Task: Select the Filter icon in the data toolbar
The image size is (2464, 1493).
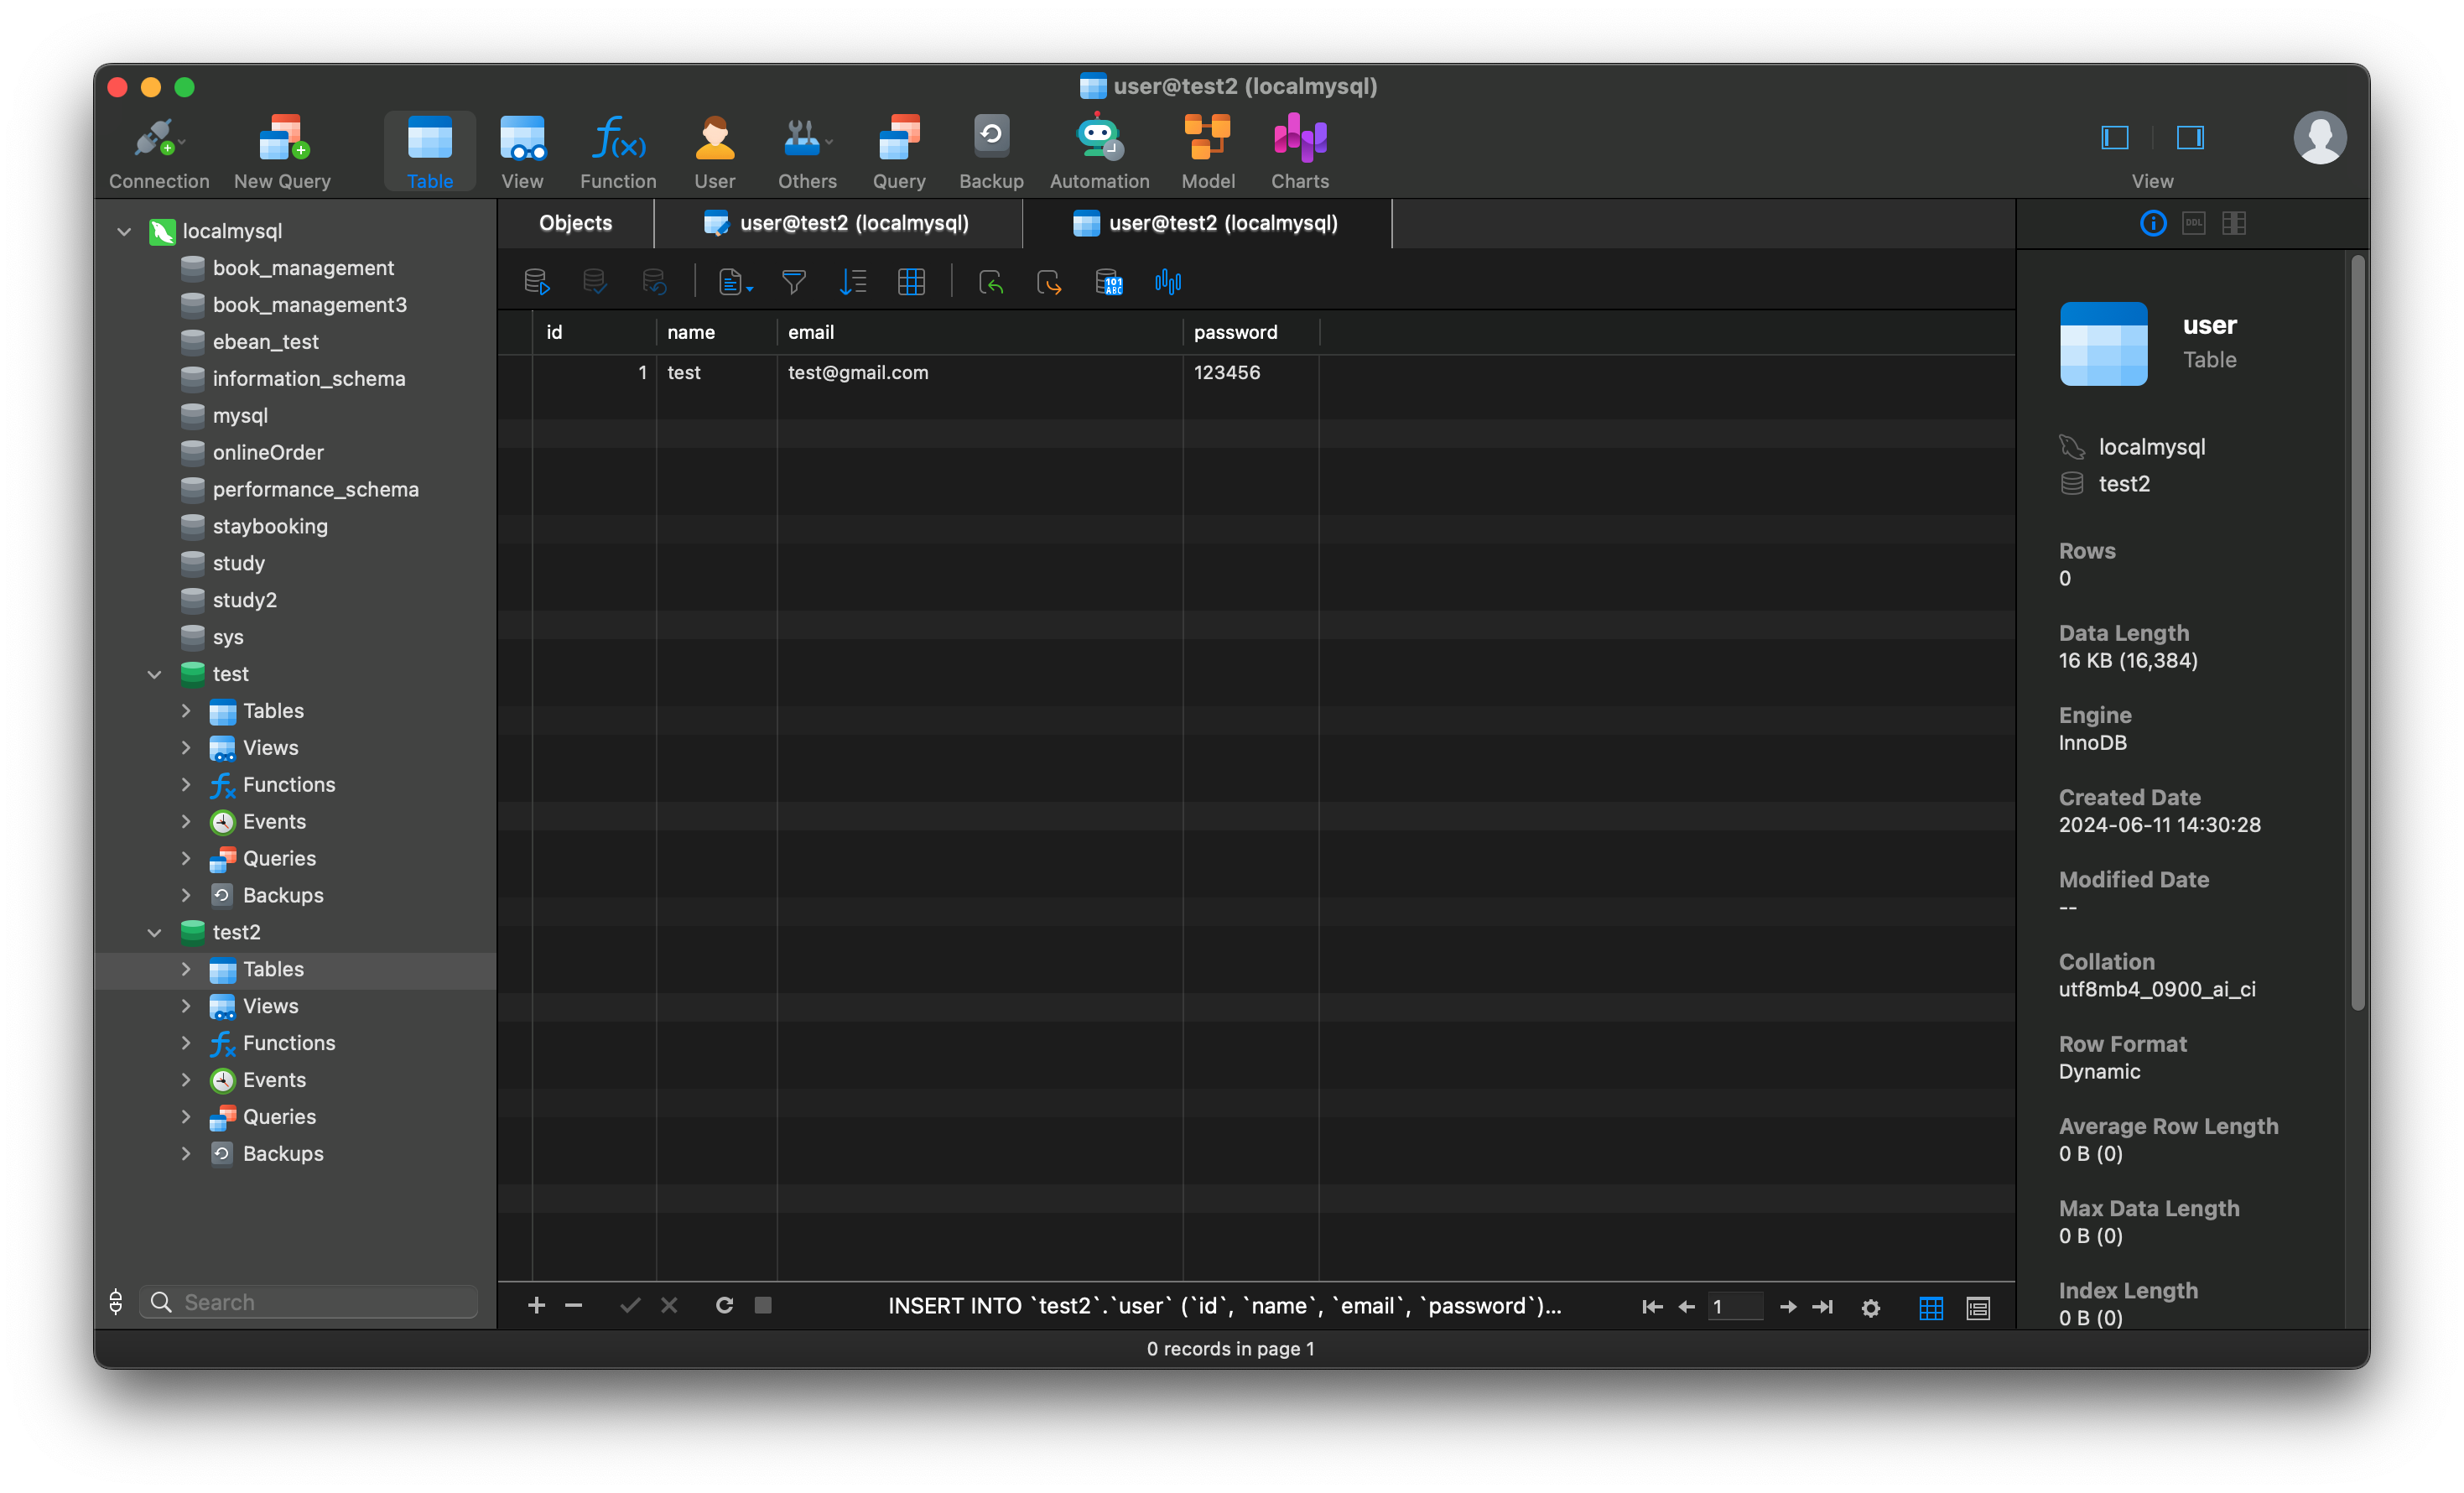Action: tap(793, 281)
